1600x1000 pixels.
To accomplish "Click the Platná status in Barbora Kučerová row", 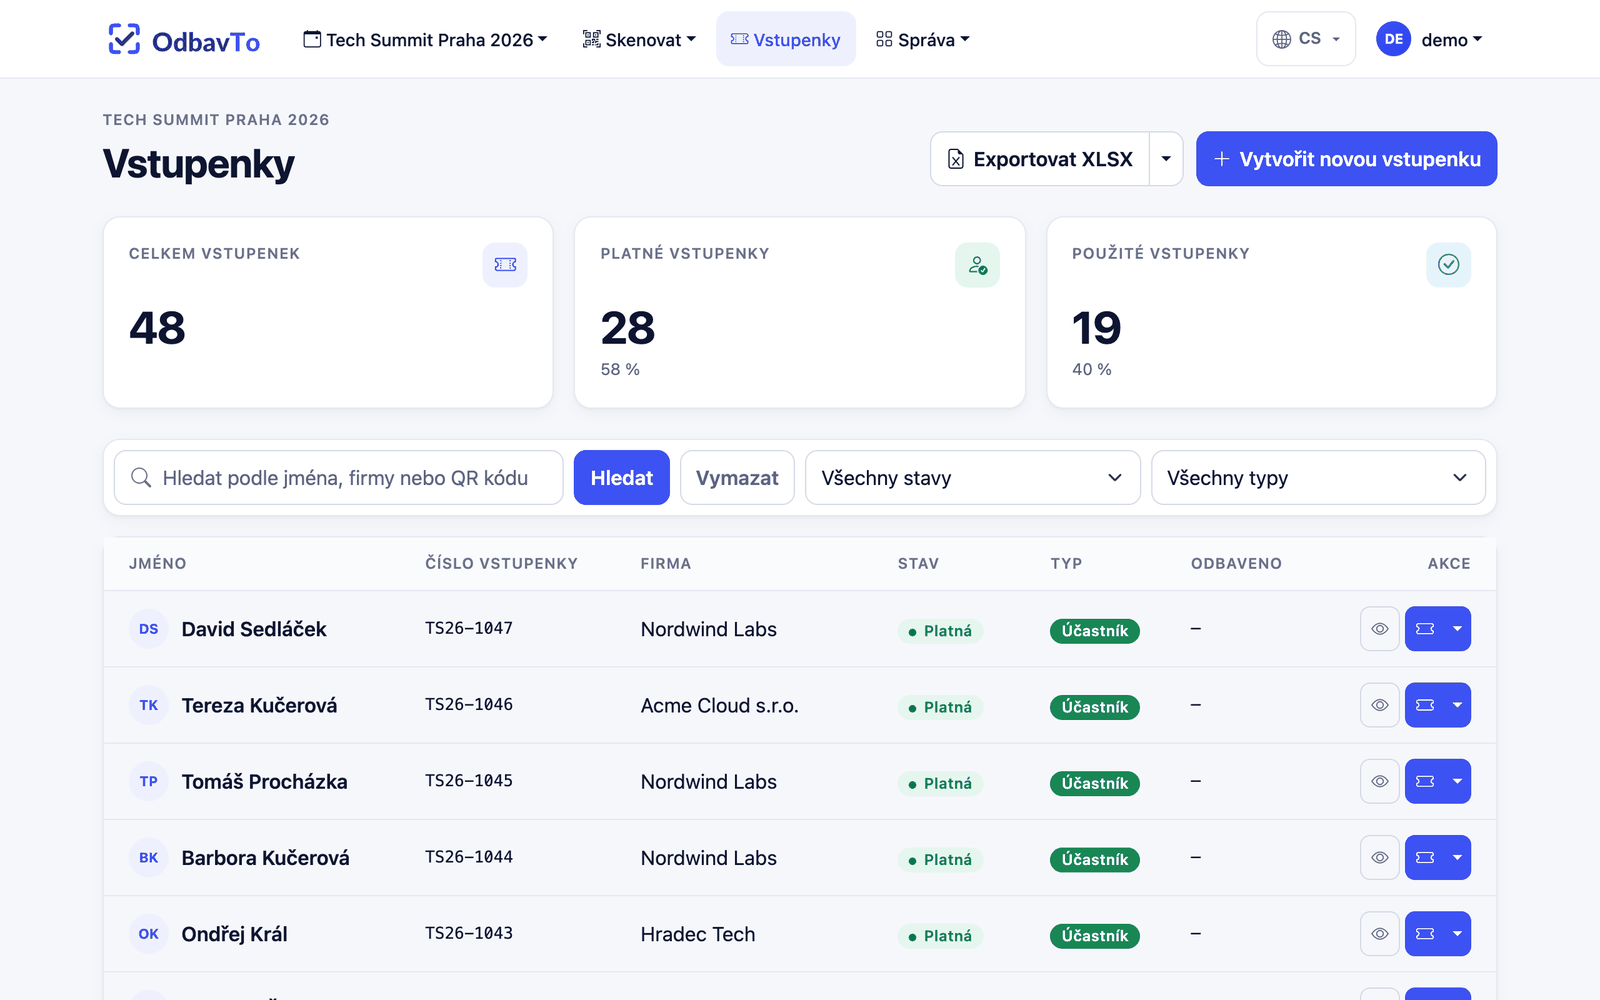I will click(x=940, y=859).
